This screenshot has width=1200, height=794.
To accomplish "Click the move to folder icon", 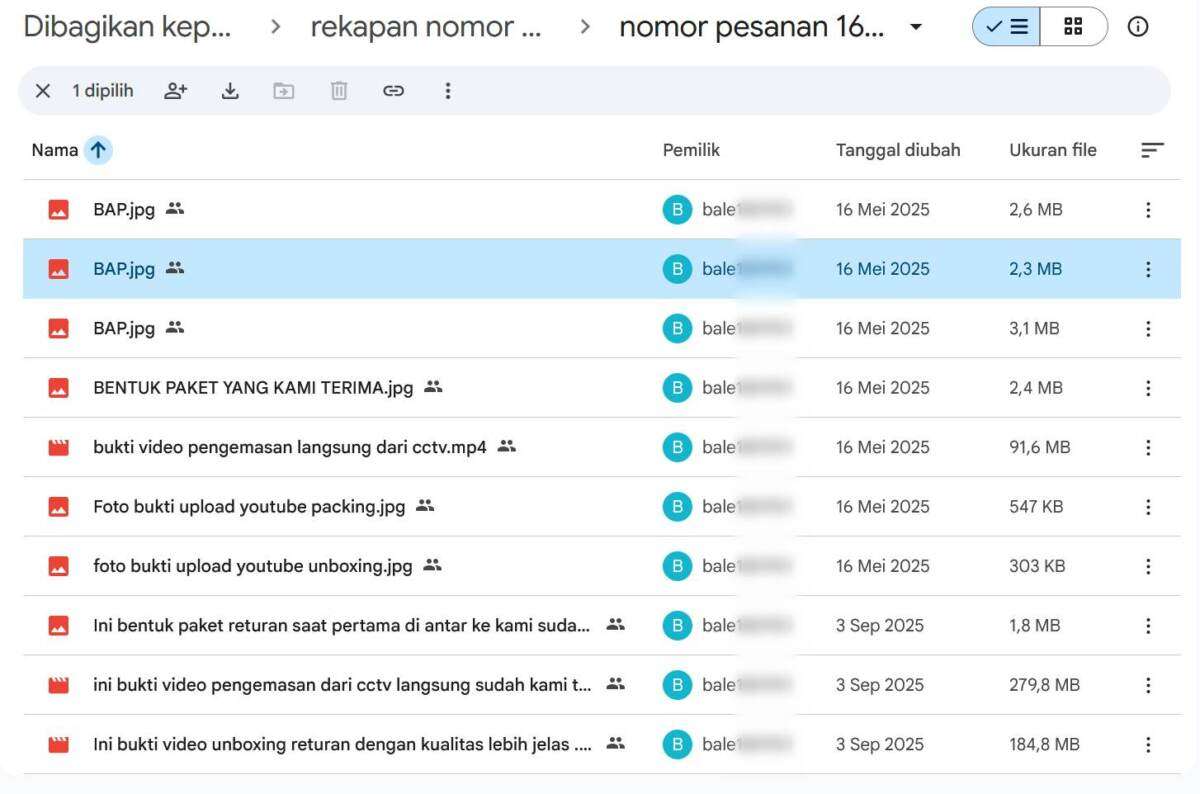I will [x=284, y=91].
